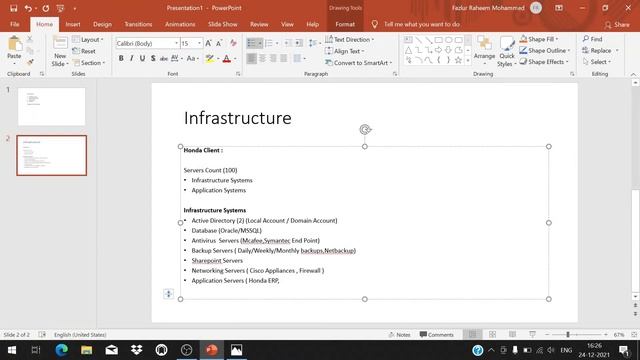Click the Format Painter brush icon

[x=30, y=62]
